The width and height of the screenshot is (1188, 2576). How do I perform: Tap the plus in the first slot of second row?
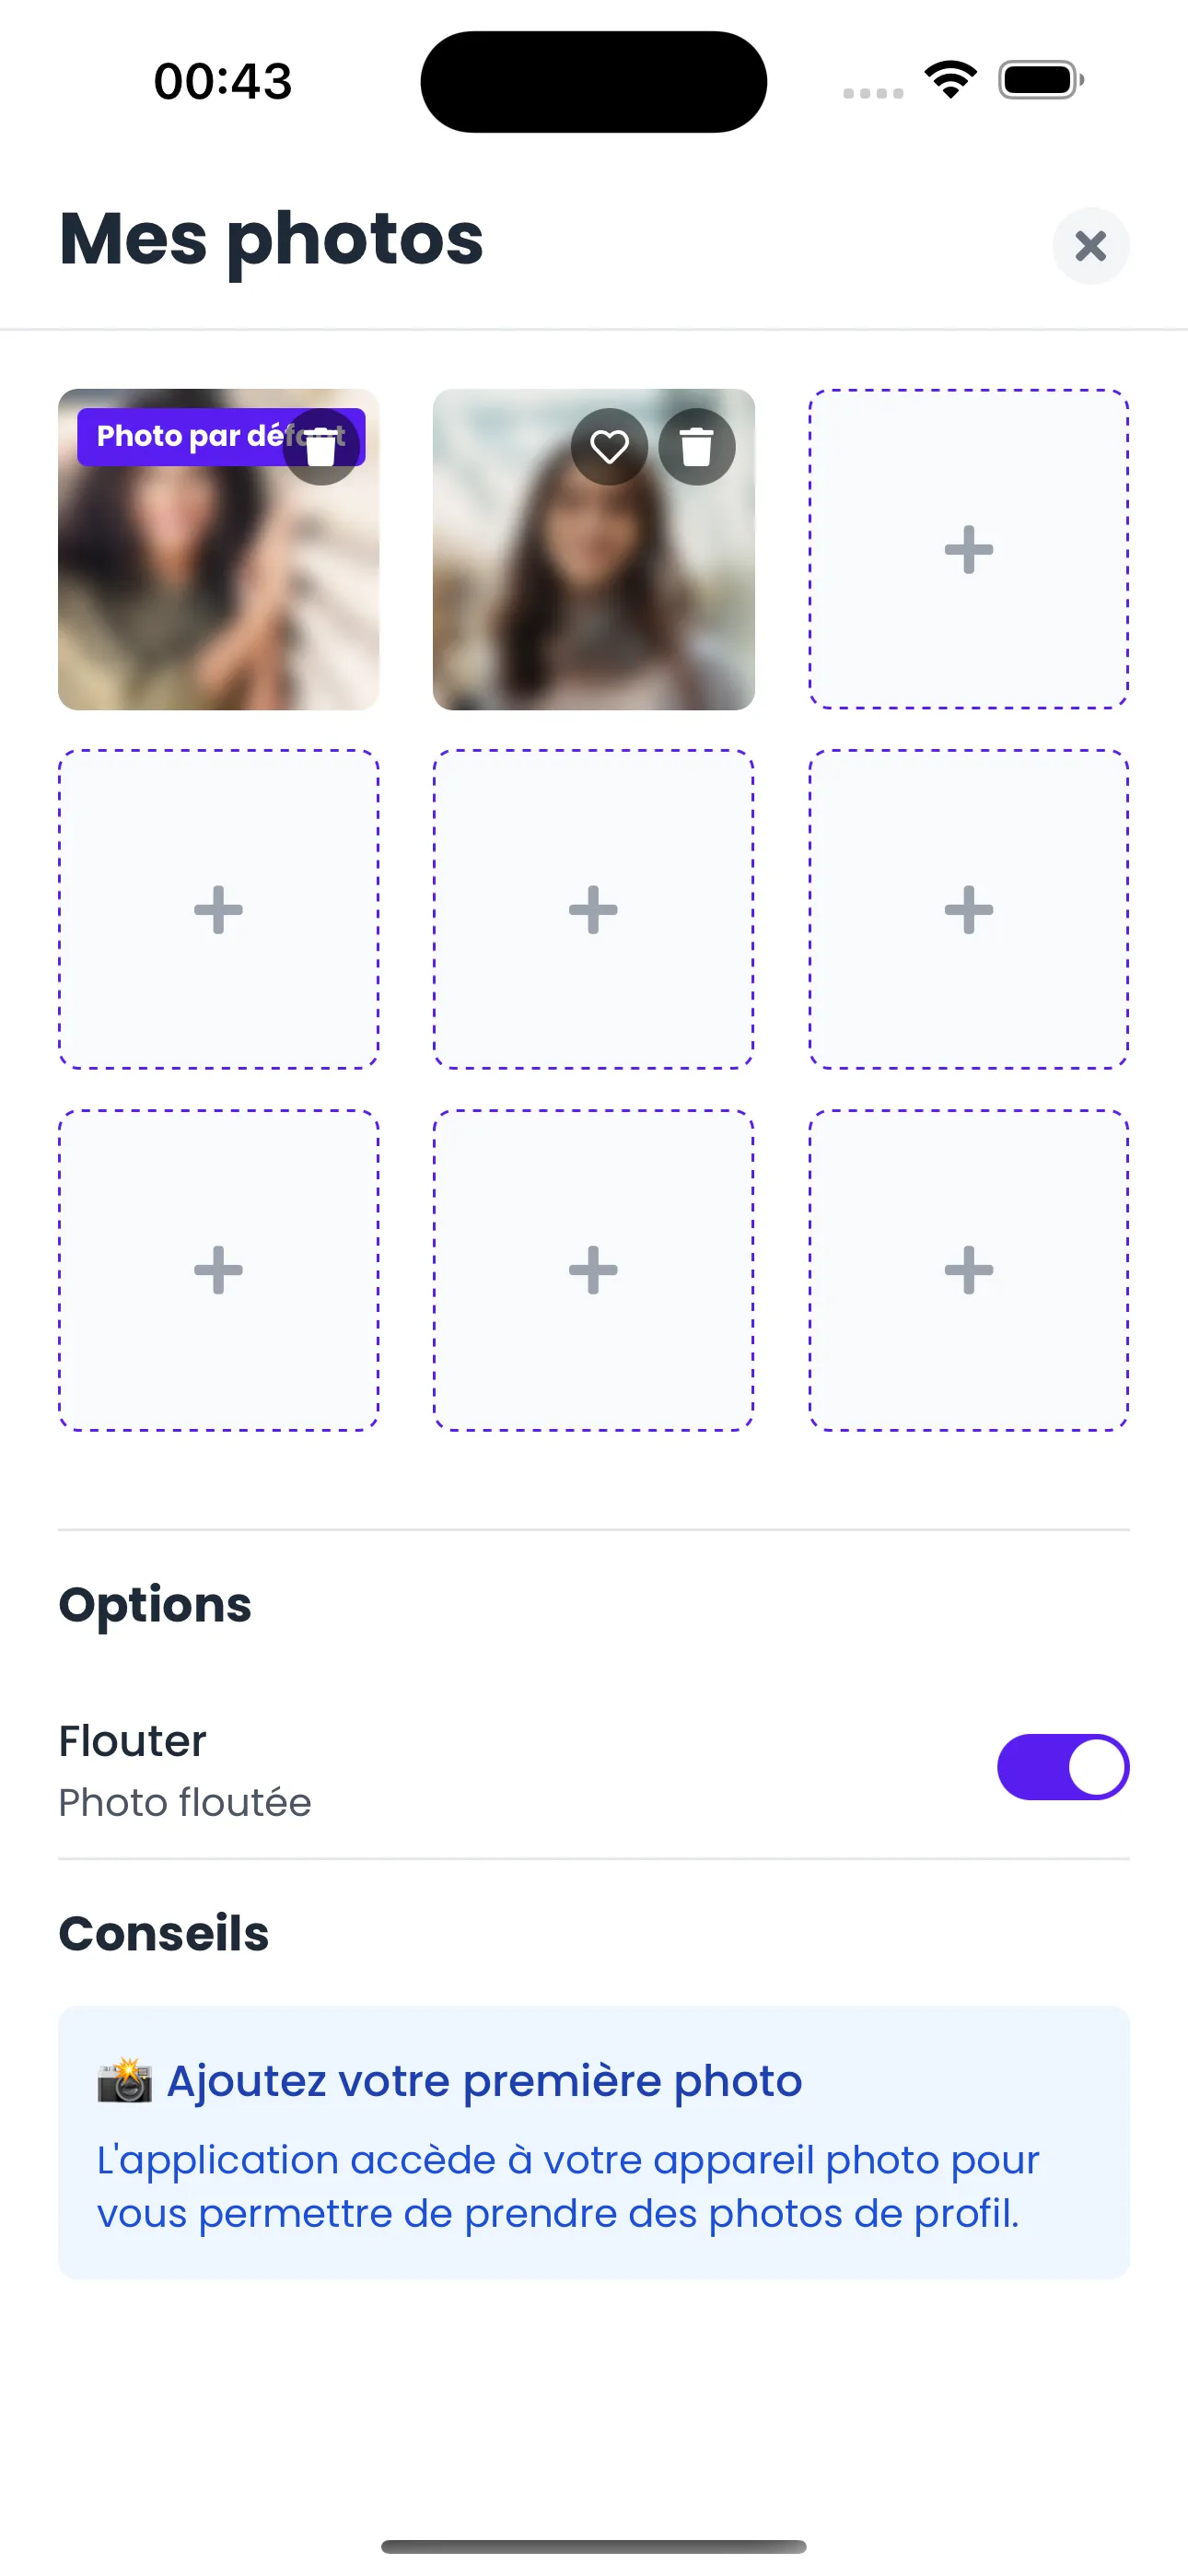pyautogui.click(x=219, y=910)
